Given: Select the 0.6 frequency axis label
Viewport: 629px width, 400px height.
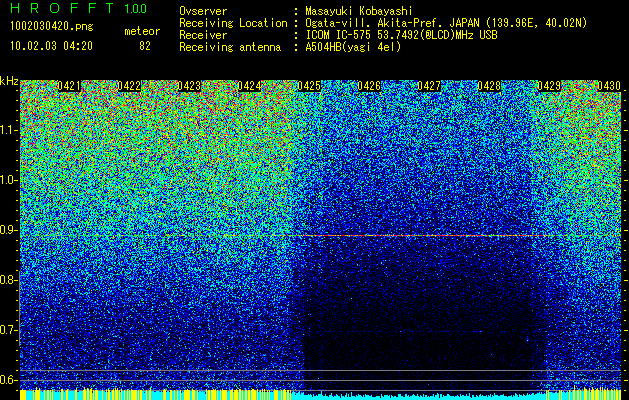Looking at the screenshot, I should pyautogui.click(x=8, y=380).
